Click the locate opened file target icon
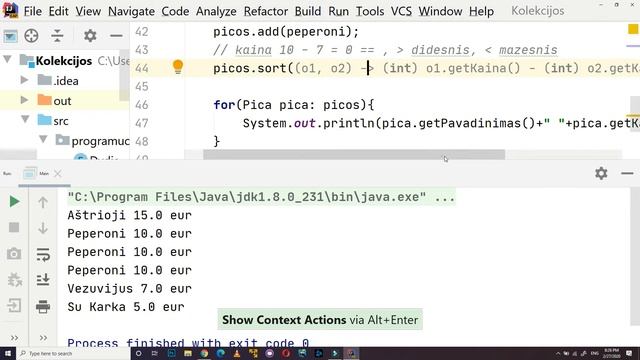640x360 pixels. tap(31, 36)
